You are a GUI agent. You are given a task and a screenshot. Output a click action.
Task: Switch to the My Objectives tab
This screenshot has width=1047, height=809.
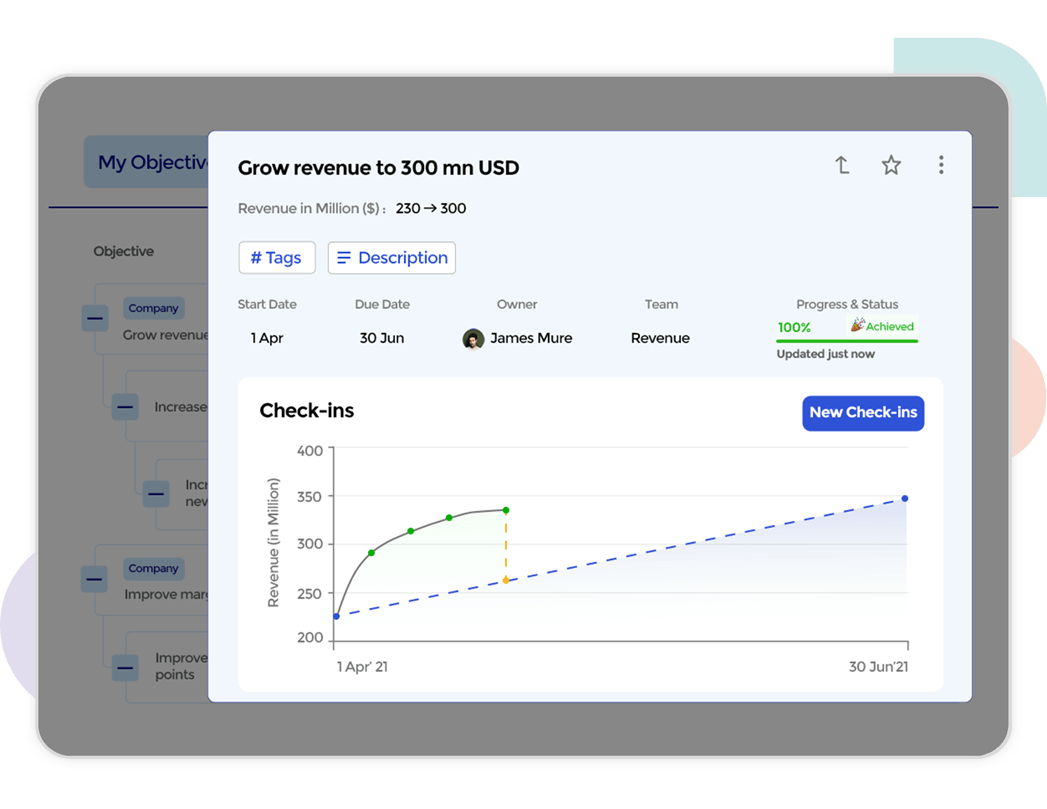pyautogui.click(x=147, y=162)
